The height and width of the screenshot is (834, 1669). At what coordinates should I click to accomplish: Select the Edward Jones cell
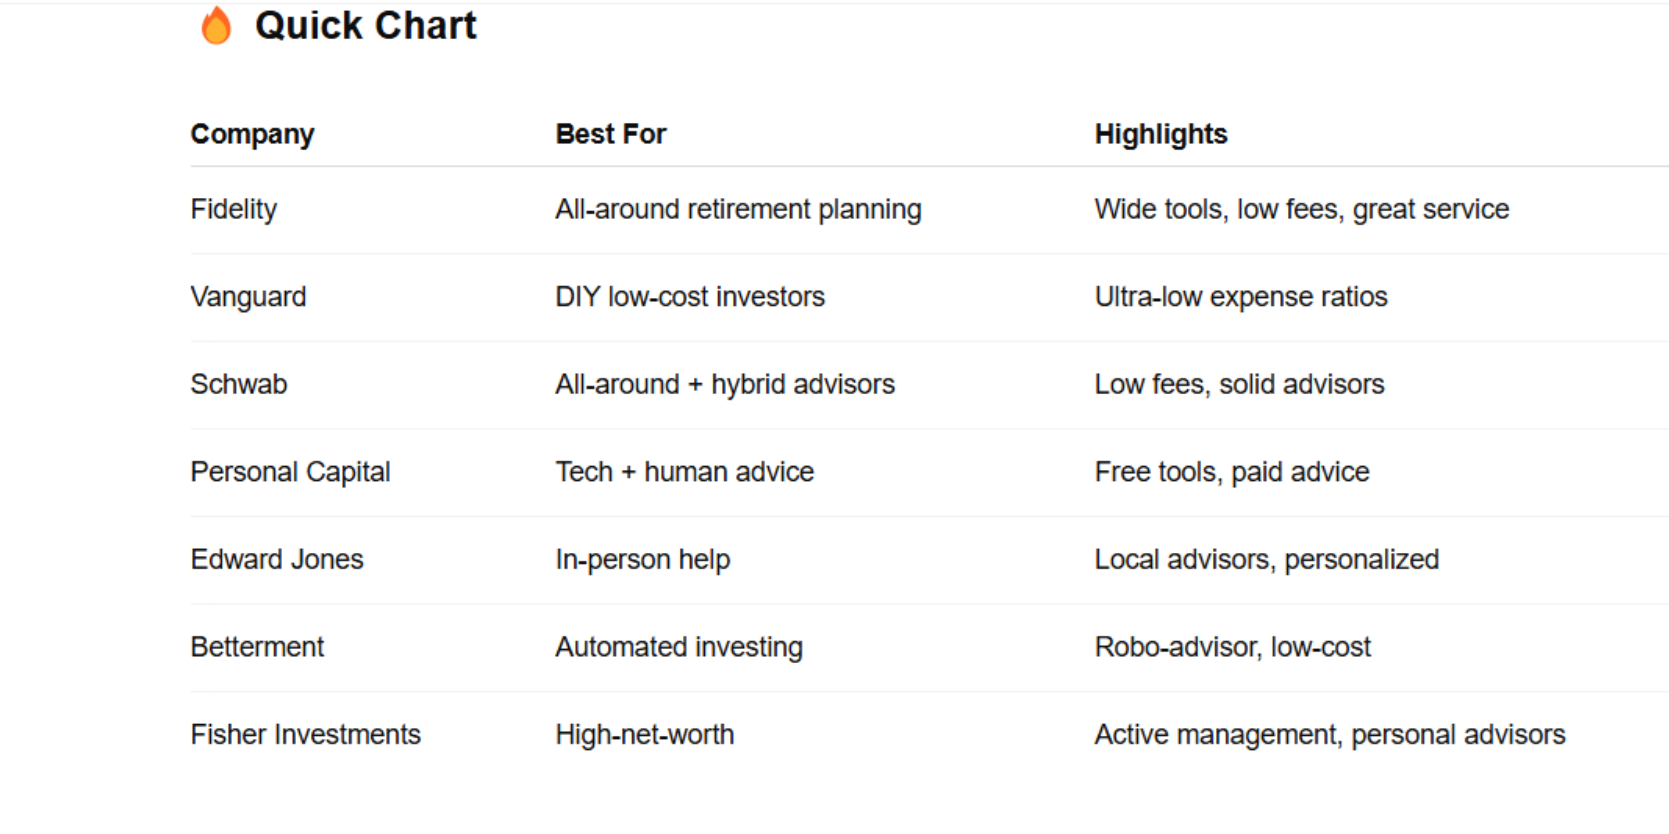(276, 559)
